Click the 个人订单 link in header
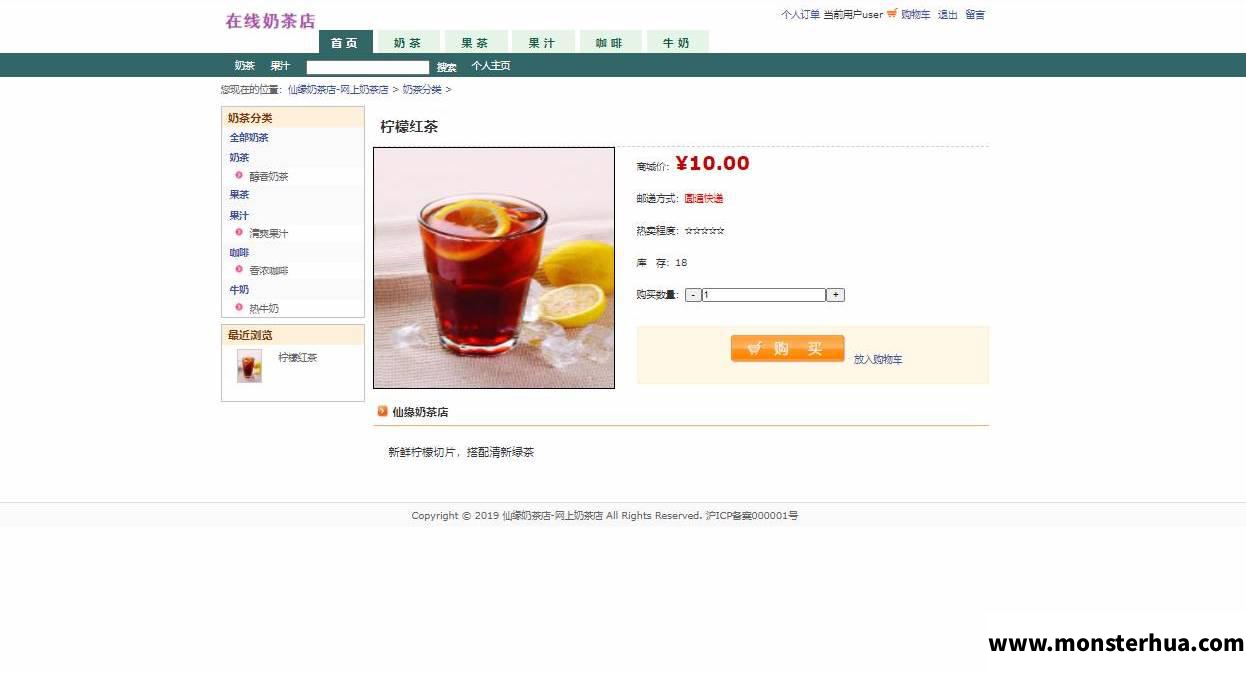Viewport: 1246px width, 673px height. click(800, 14)
